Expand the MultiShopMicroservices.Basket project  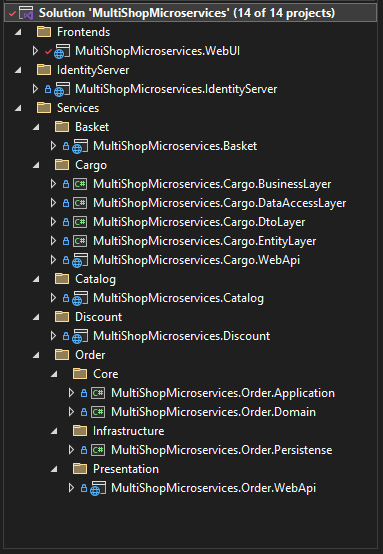pyautogui.click(x=53, y=146)
